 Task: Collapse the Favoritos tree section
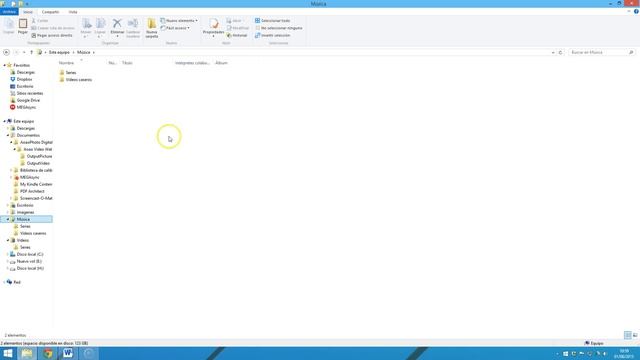[4, 65]
